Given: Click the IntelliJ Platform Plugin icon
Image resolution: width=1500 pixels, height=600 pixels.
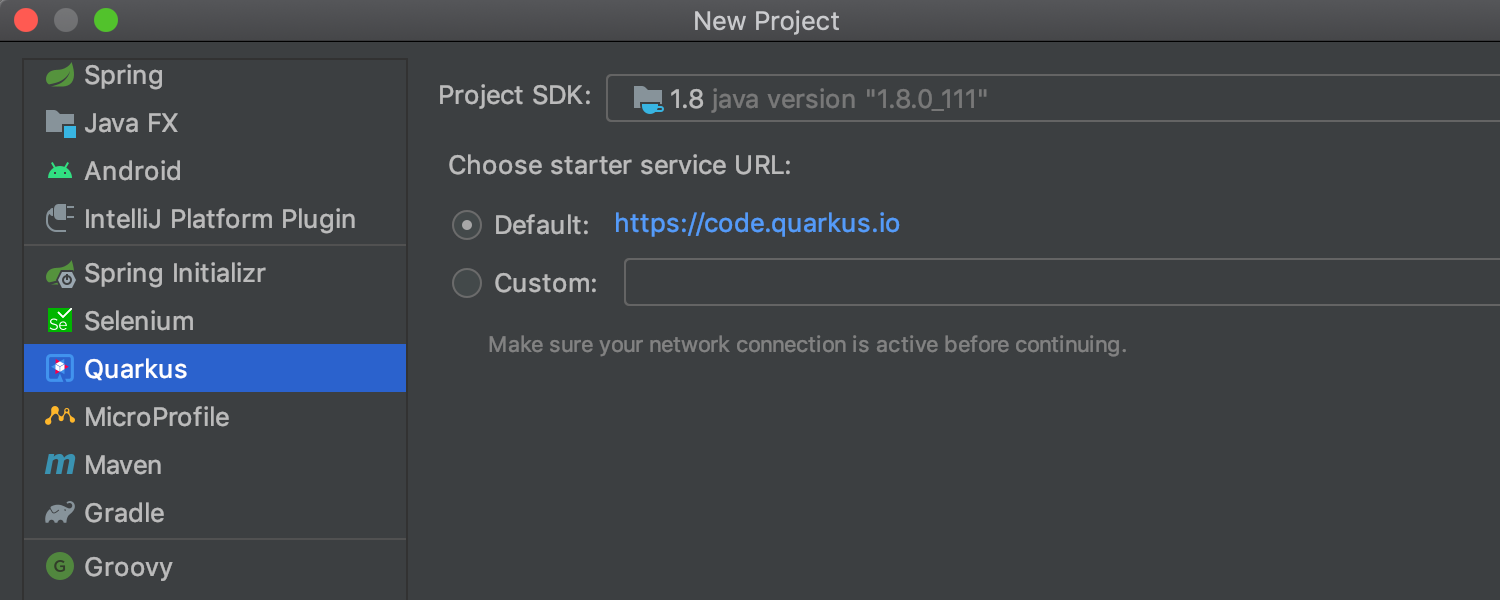Looking at the screenshot, I should click(60, 218).
